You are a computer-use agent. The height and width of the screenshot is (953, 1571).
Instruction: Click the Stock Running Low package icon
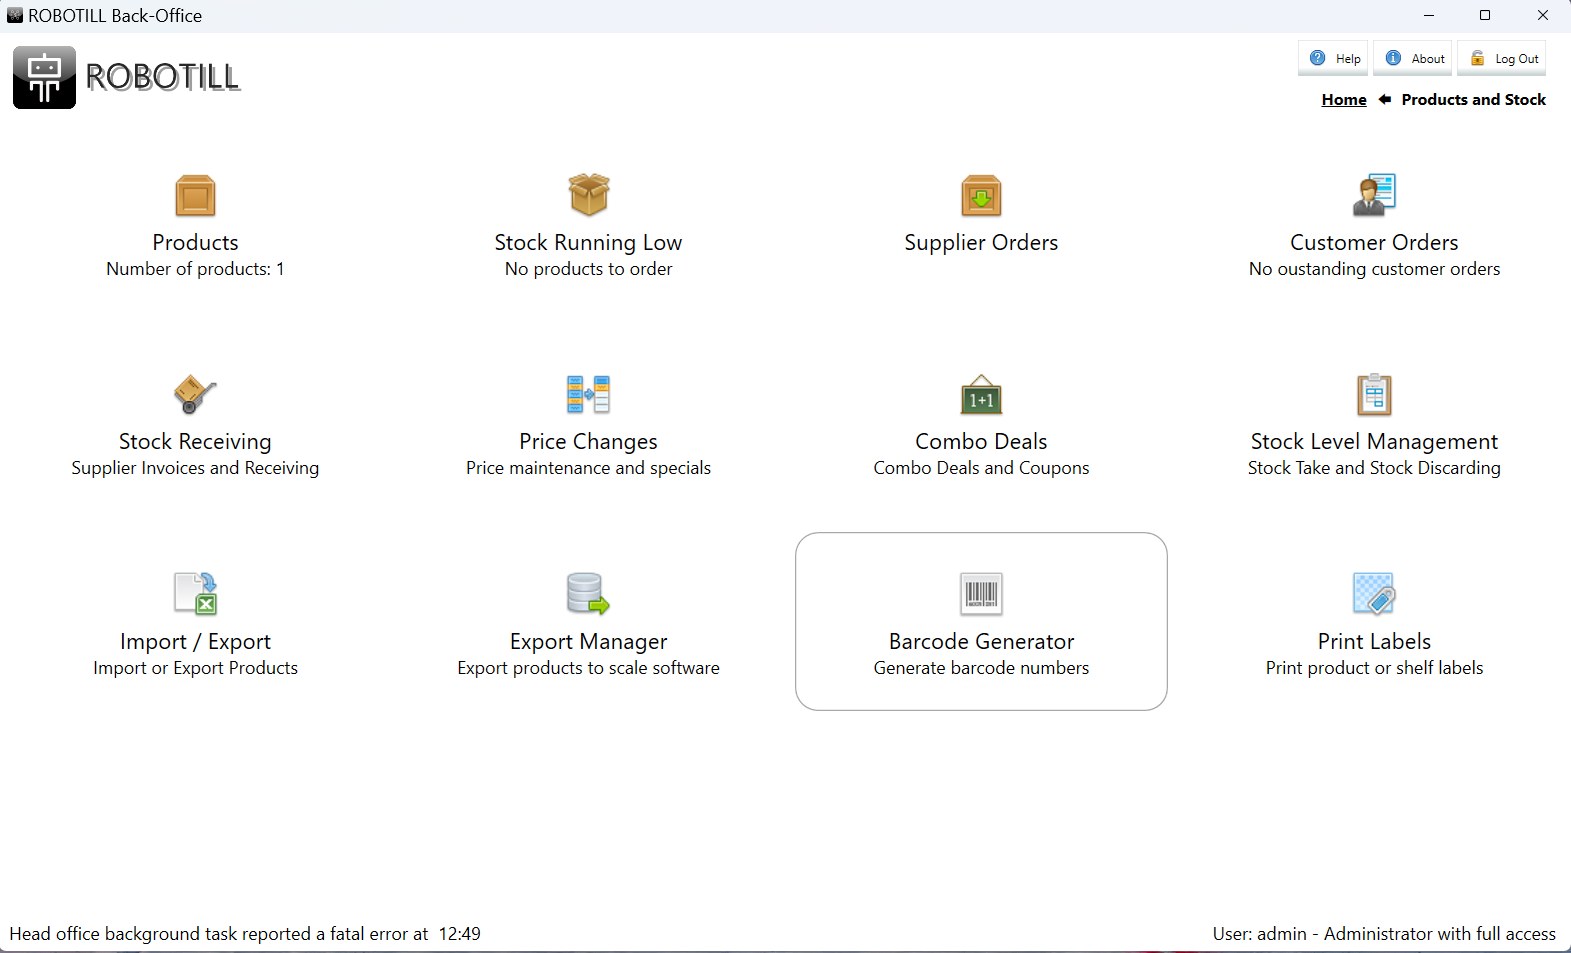click(588, 195)
